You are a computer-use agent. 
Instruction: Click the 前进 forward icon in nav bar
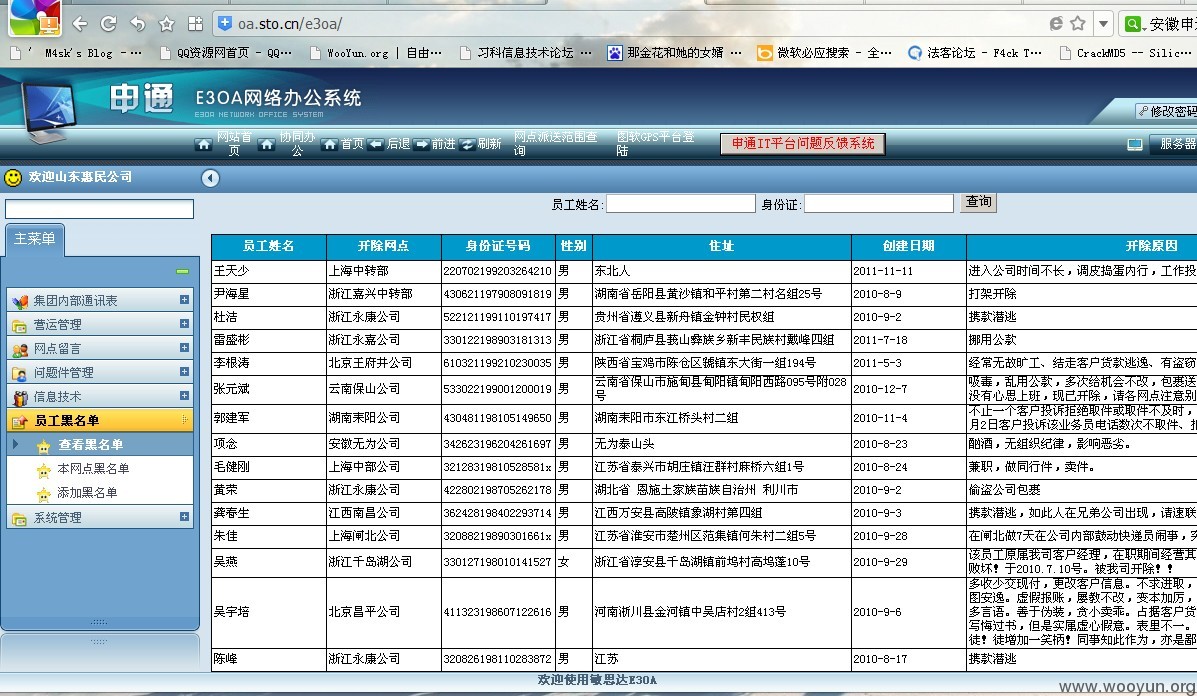point(421,143)
